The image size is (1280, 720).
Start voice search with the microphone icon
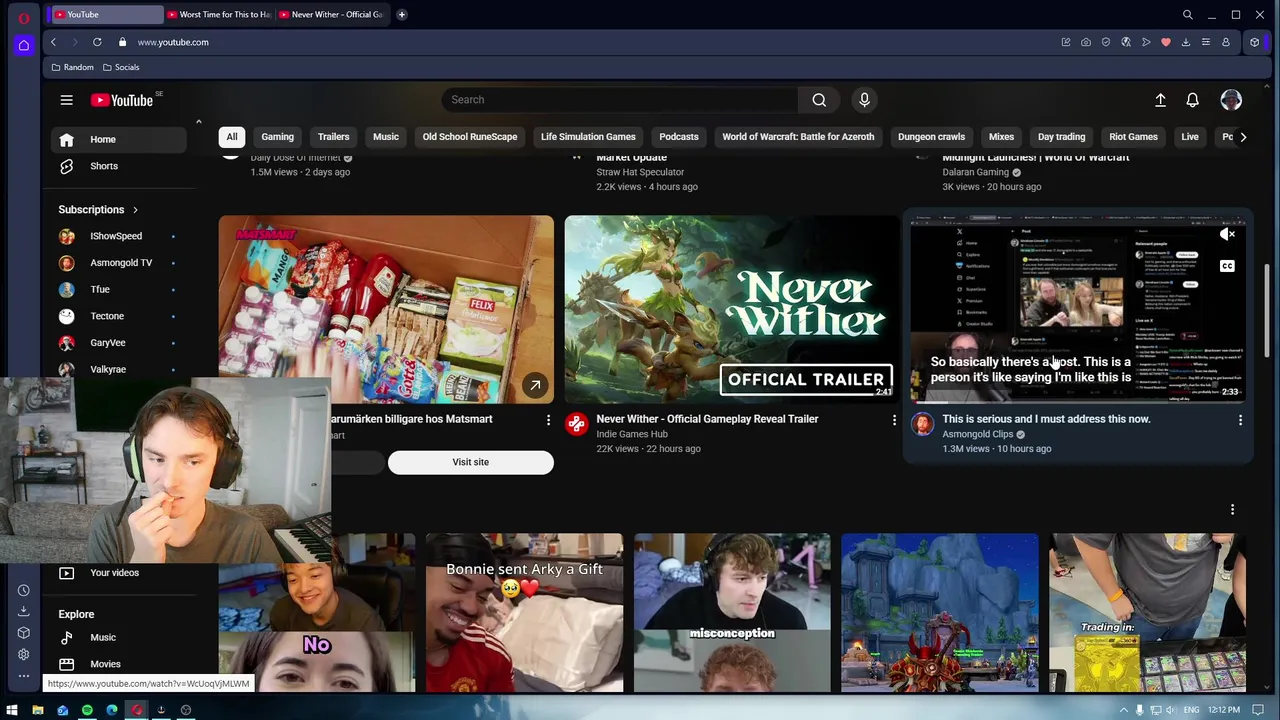[x=865, y=100]
